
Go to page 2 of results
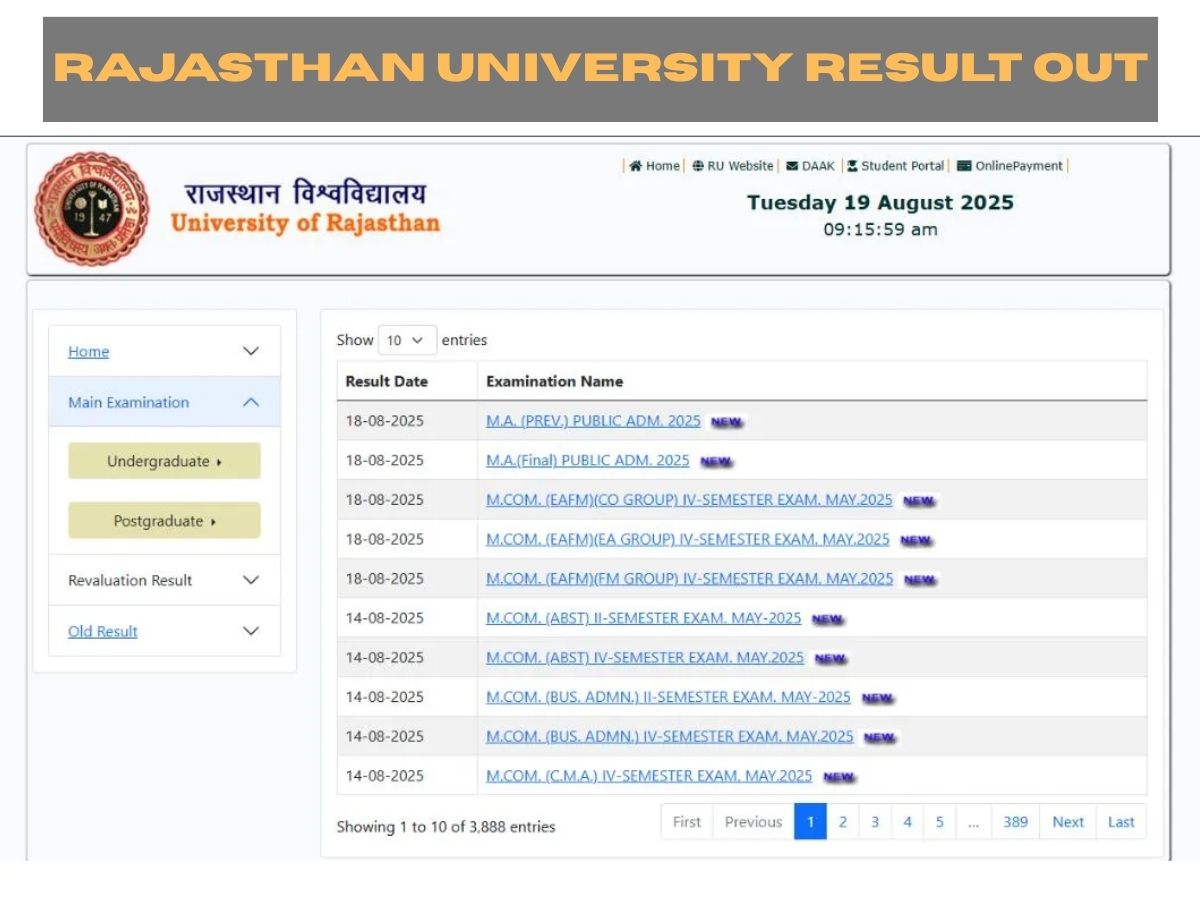coord(842,822)
